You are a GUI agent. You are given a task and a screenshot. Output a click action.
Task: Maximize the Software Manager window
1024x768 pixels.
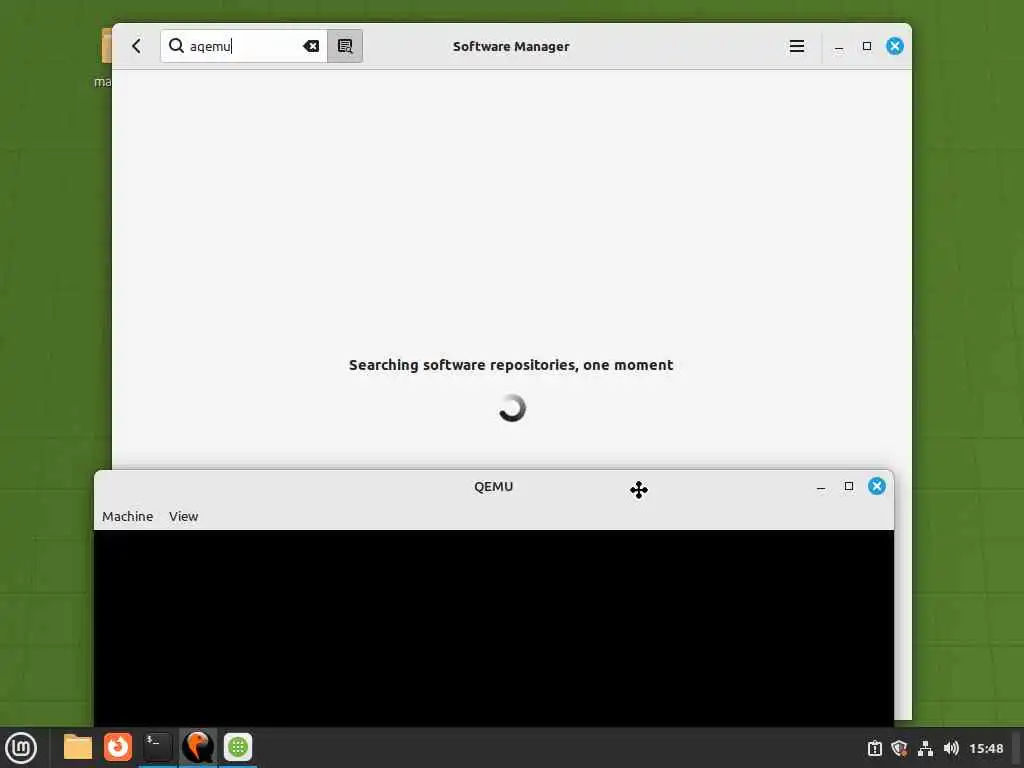[x=867, y=46]
